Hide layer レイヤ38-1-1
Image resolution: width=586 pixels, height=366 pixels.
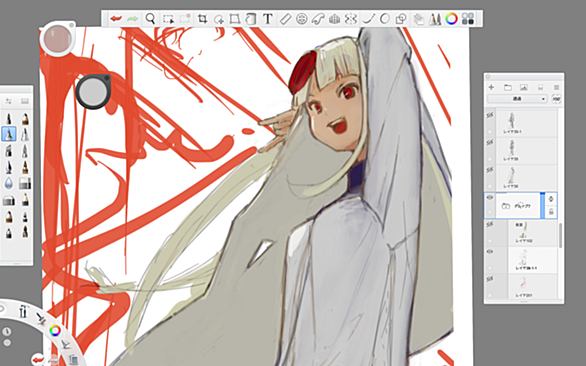490,252
